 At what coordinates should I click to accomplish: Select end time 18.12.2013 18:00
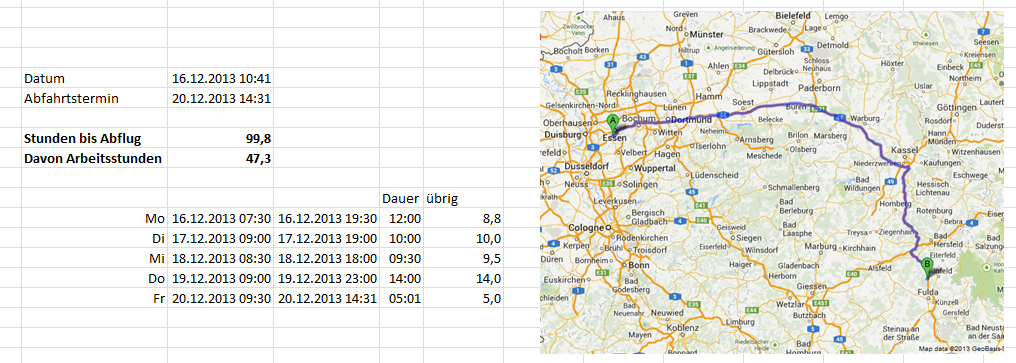(327, 259)
